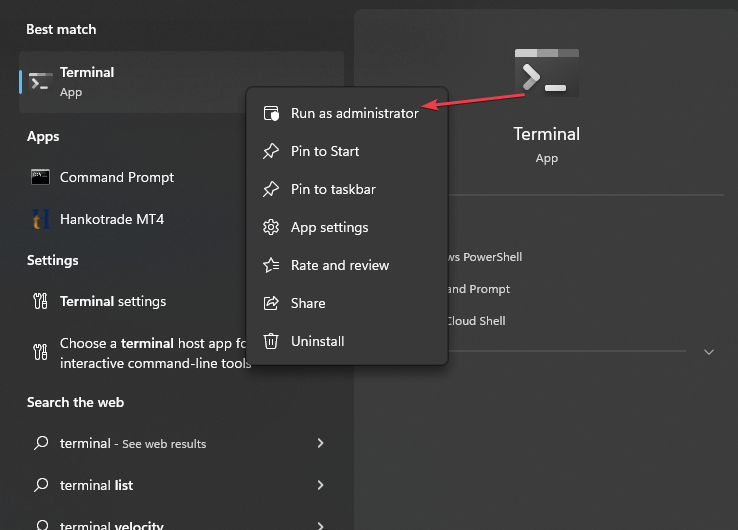Expand preview pane actions with down chevron
738x530 pixels.
[709, 352]
